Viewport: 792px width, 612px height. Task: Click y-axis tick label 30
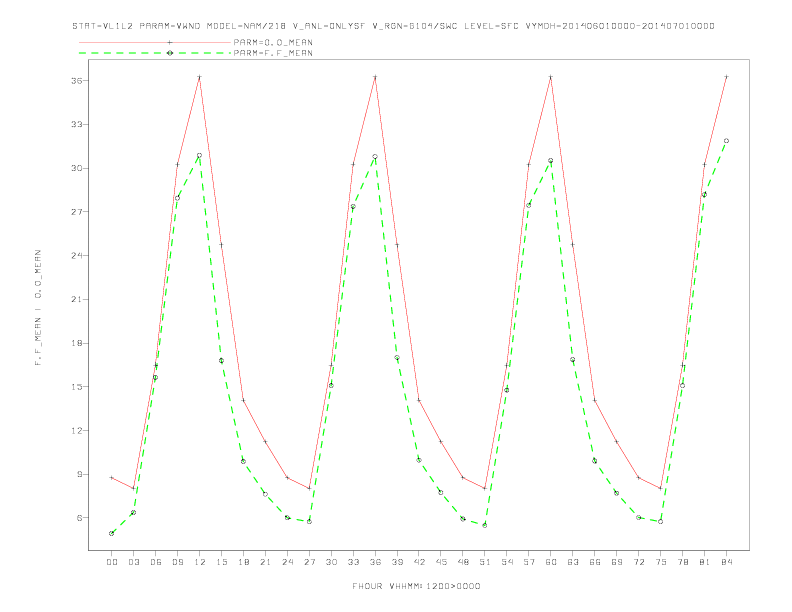click(x=77, y=168)
